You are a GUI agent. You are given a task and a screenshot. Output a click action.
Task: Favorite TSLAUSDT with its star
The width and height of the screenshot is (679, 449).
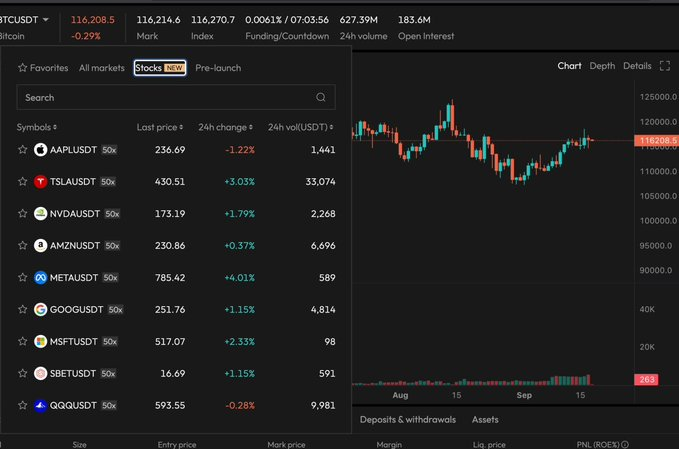point(23,182)
